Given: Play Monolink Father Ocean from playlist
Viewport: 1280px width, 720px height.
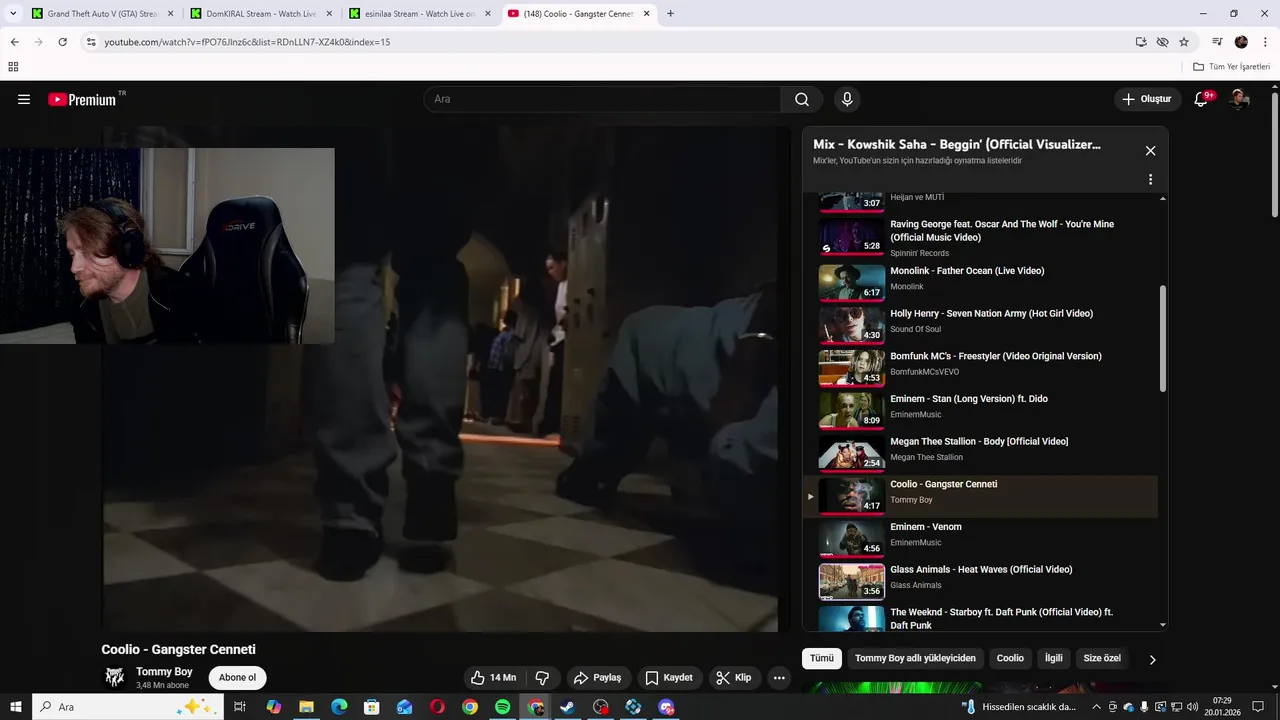Looking at the screenshot, I should point(980,281).
